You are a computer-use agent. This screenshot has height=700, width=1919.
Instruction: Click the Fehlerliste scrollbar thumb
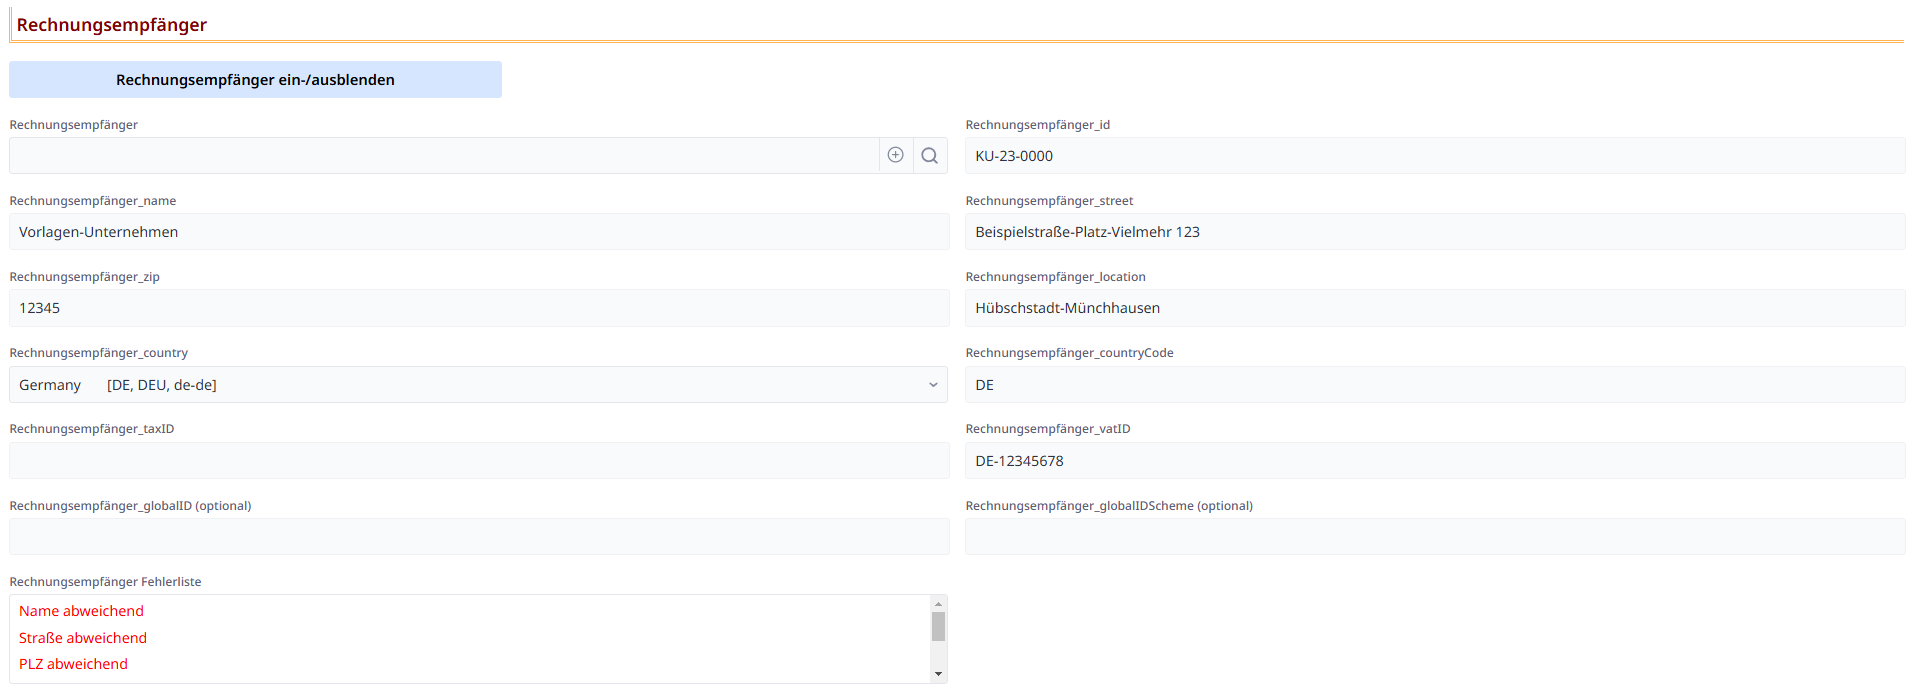point(938,627)
